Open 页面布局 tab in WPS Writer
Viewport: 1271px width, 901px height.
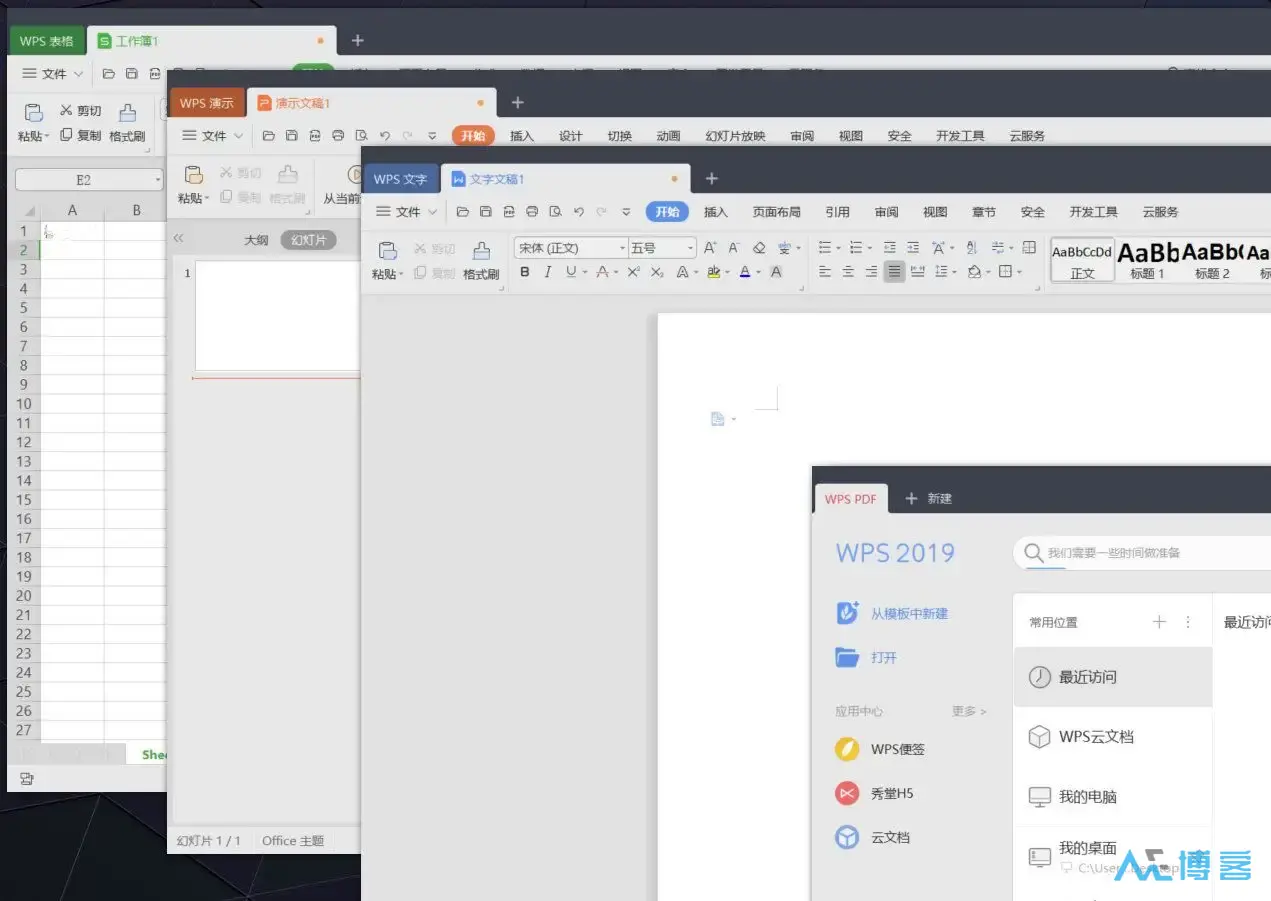click(777, 212)
